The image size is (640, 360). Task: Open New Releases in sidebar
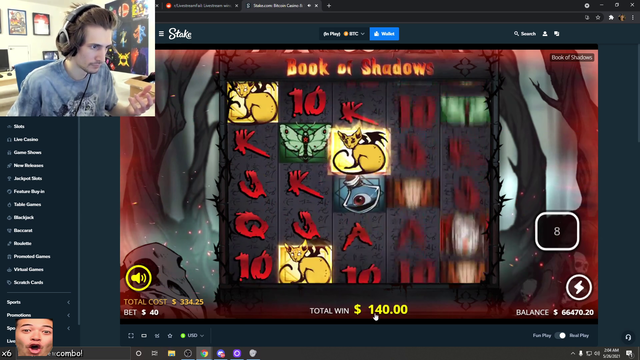click(x=28, y=166)
